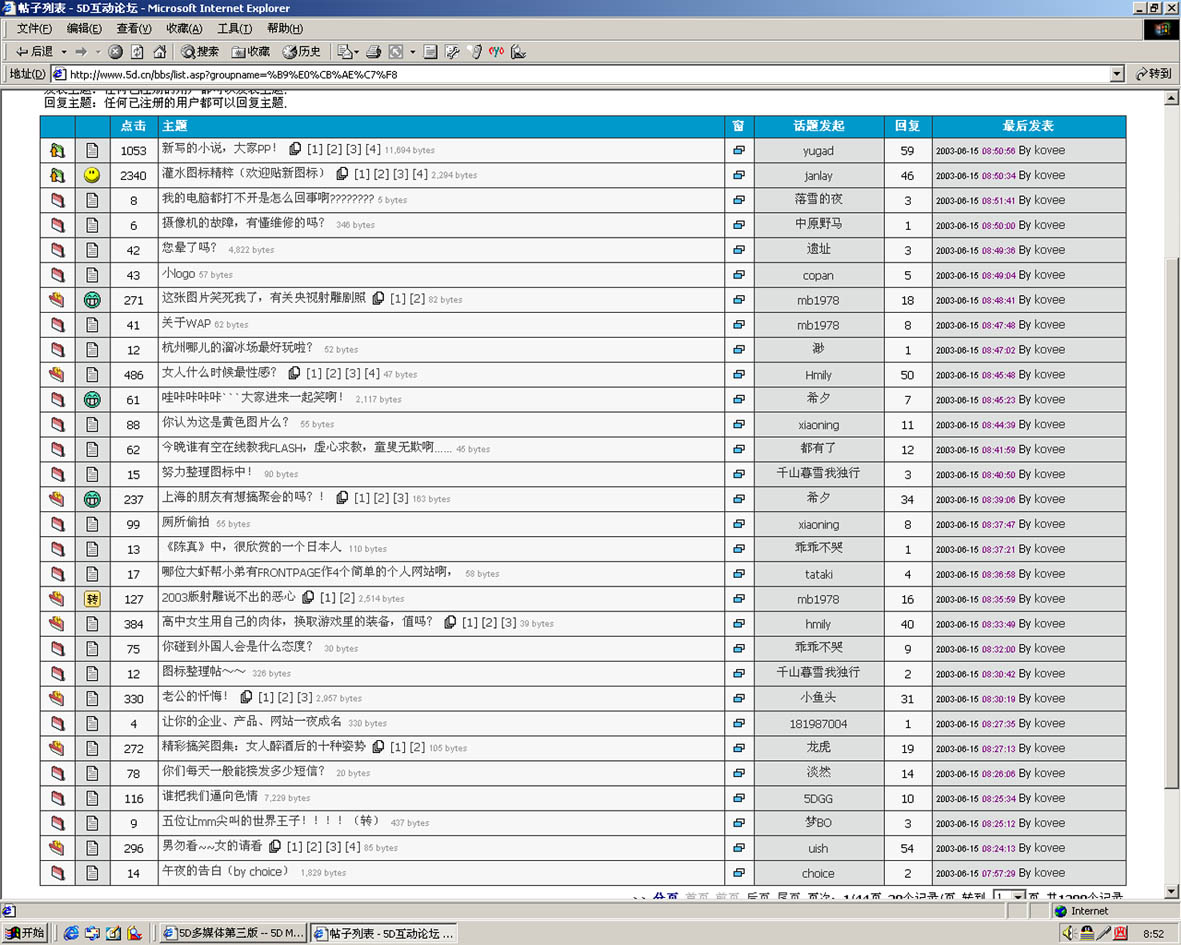Screen dimensions: 1181x945
Task: Click the document icon on '你认为这是黄色图片么？' row
Action: [x=92, y=424]
